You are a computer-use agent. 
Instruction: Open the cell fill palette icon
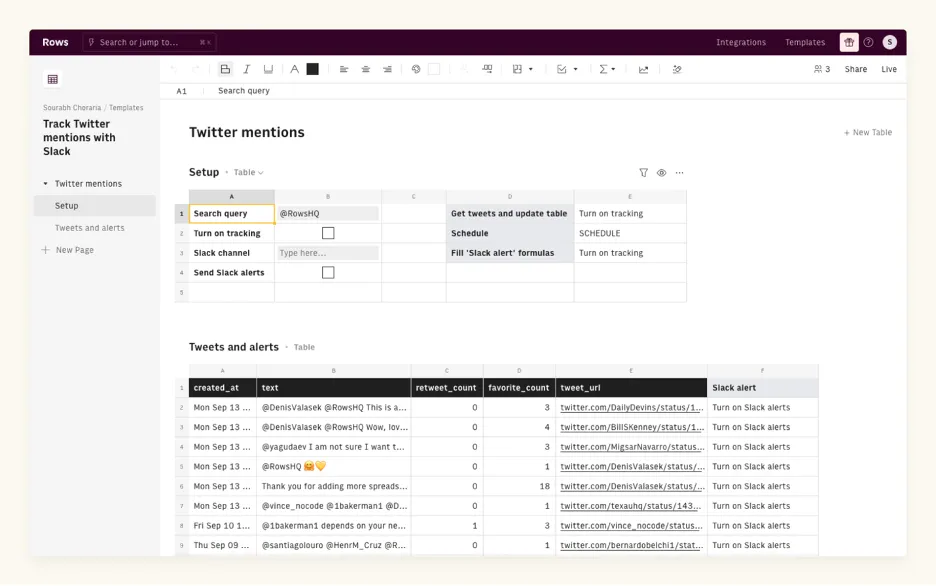pyautogui.click(x=416, y=69)
